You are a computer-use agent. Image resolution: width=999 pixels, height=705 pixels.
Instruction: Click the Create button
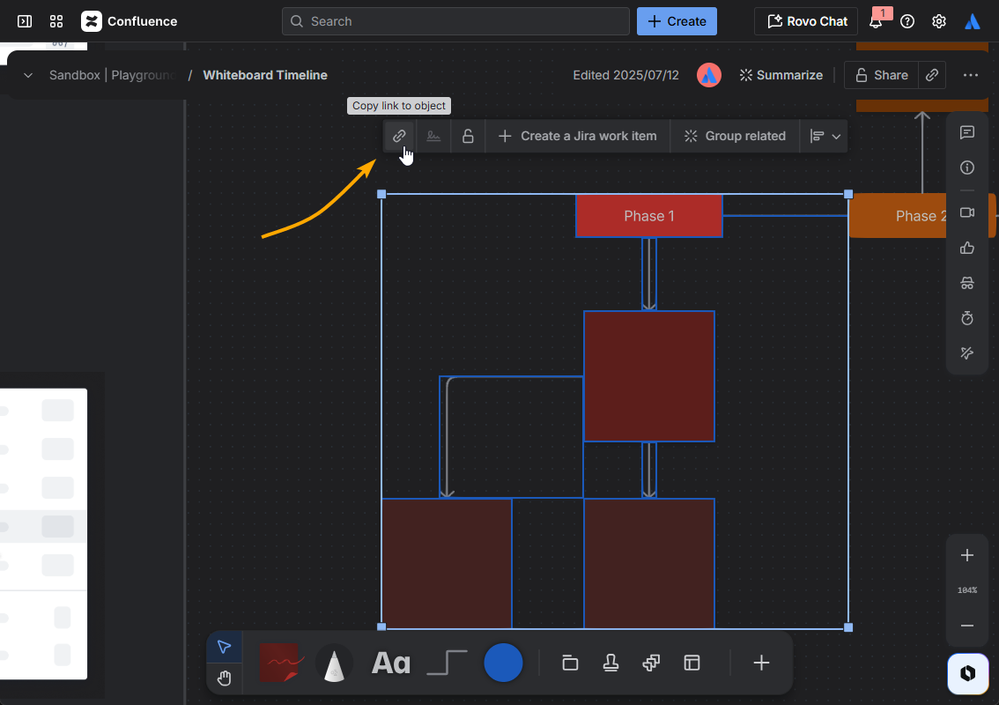[677, 22]
